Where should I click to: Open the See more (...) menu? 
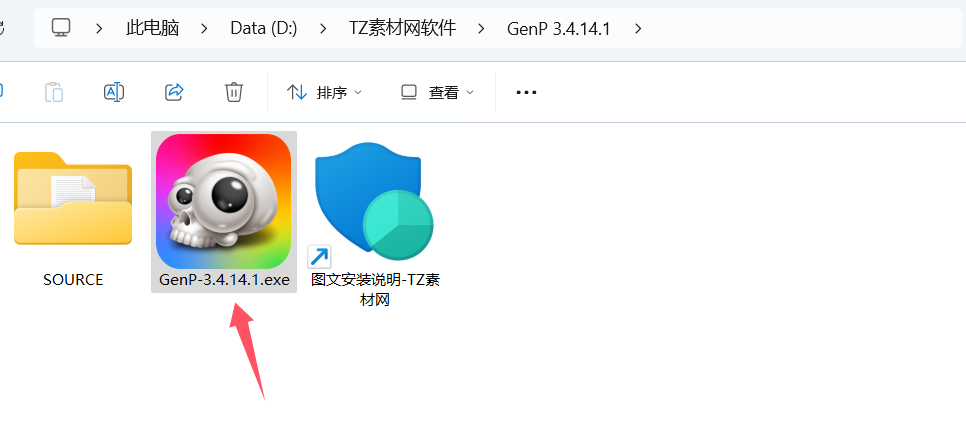tap(526, 92)
